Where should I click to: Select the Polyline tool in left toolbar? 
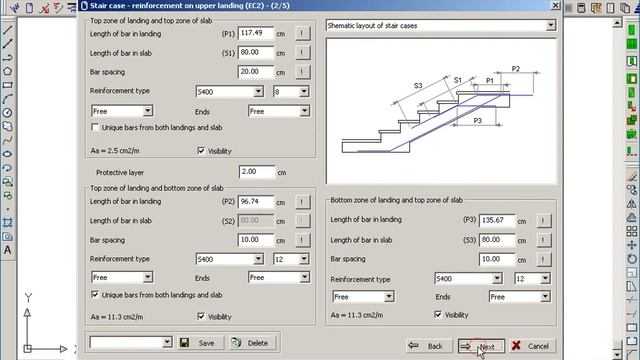pos(7,58)
